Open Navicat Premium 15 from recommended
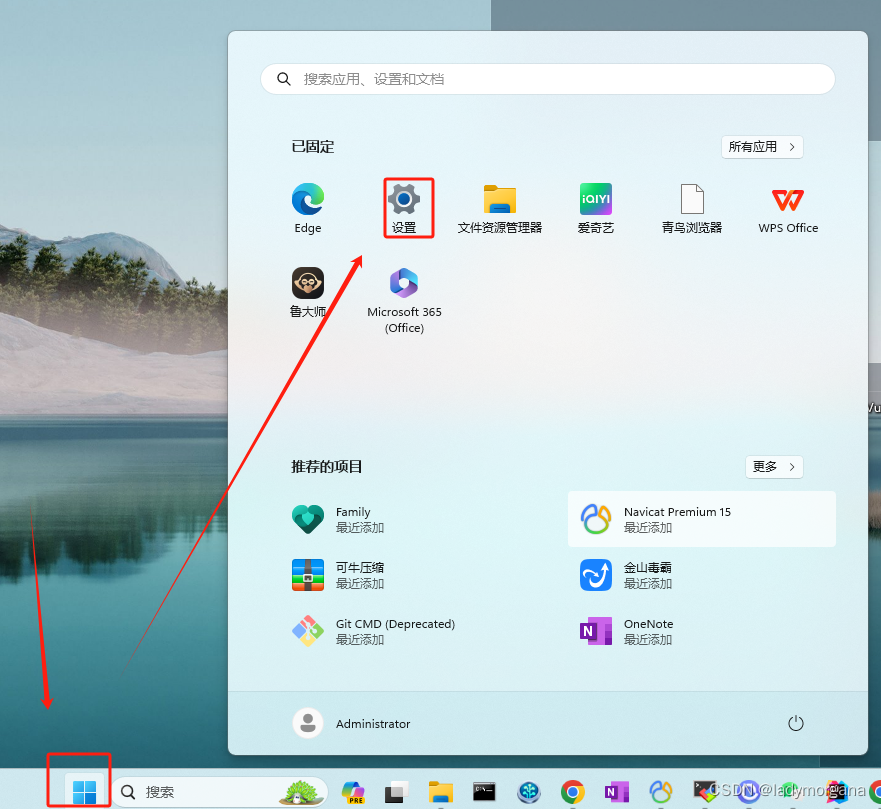The image size is (881, 809). point(702,519)
